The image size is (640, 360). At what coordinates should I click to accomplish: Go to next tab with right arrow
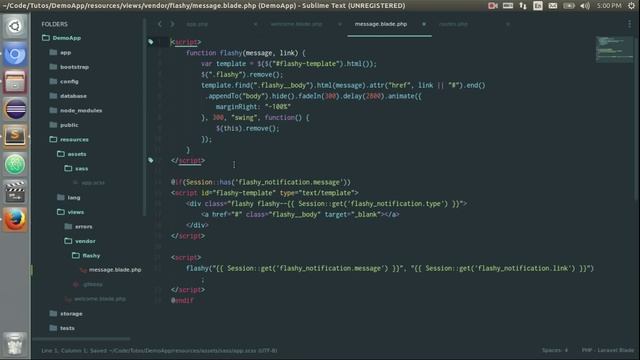[x=172, y=24]
